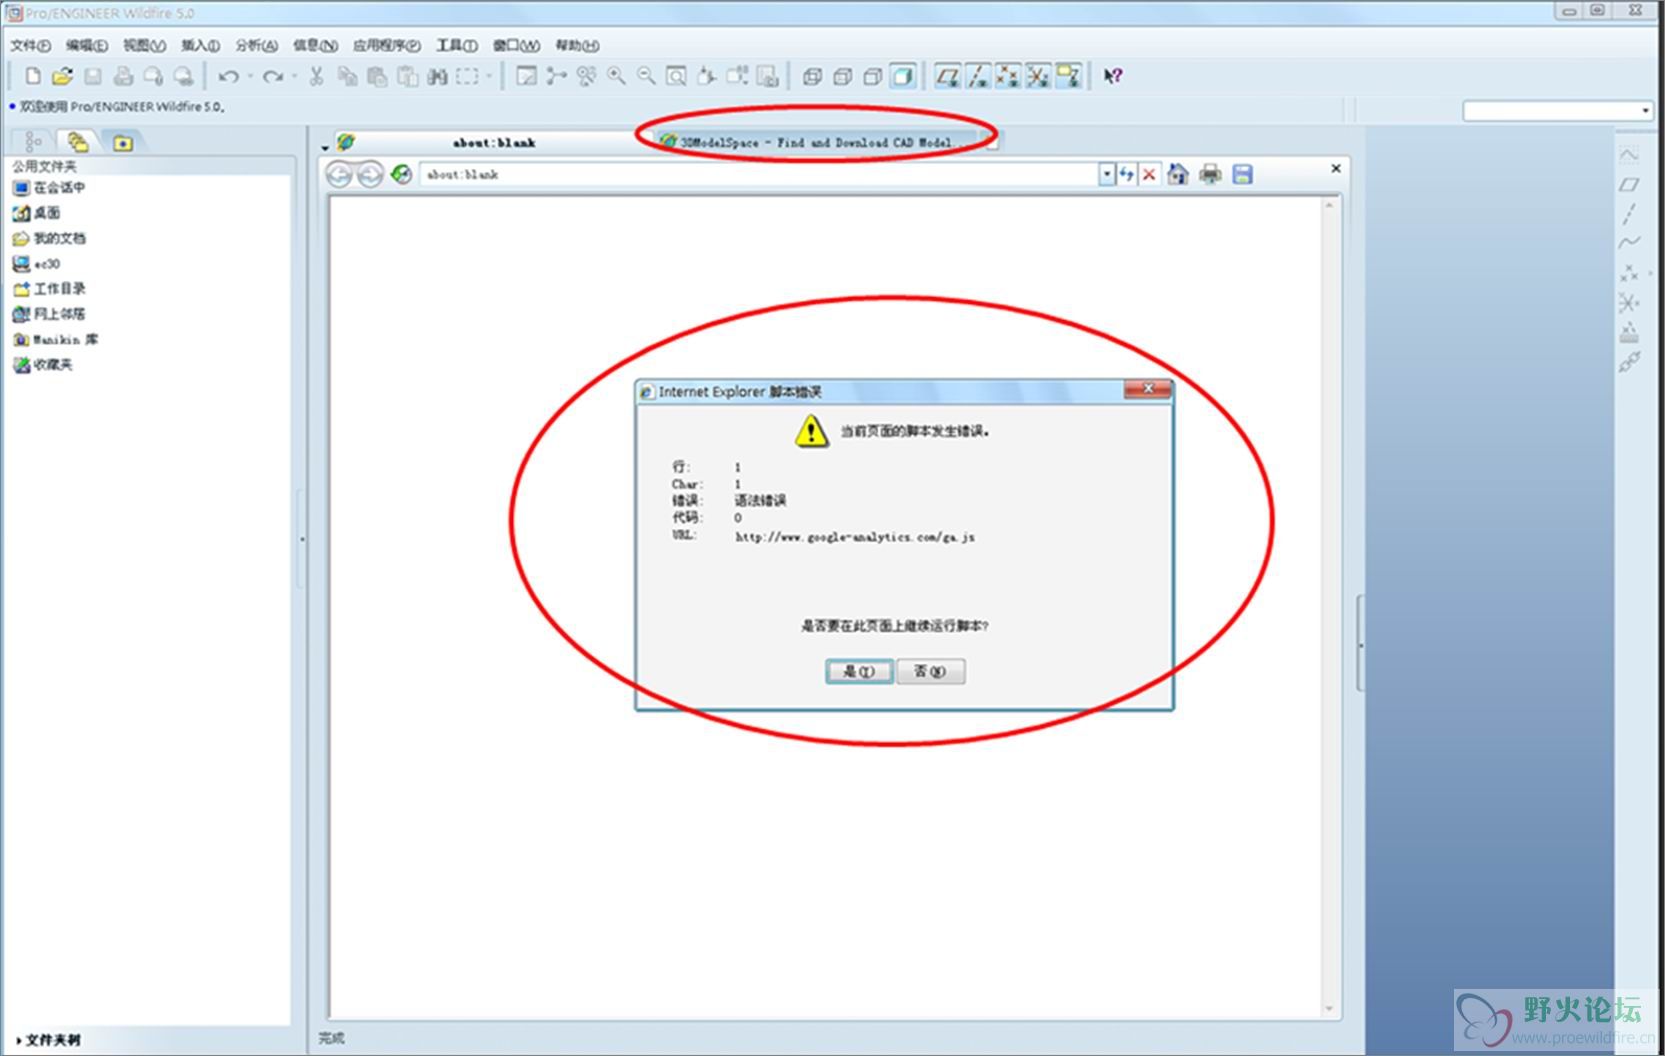Screen dimensions: 1665x1056
Task: Open the 视图(V) menu
Action: [x=144, y=45]
